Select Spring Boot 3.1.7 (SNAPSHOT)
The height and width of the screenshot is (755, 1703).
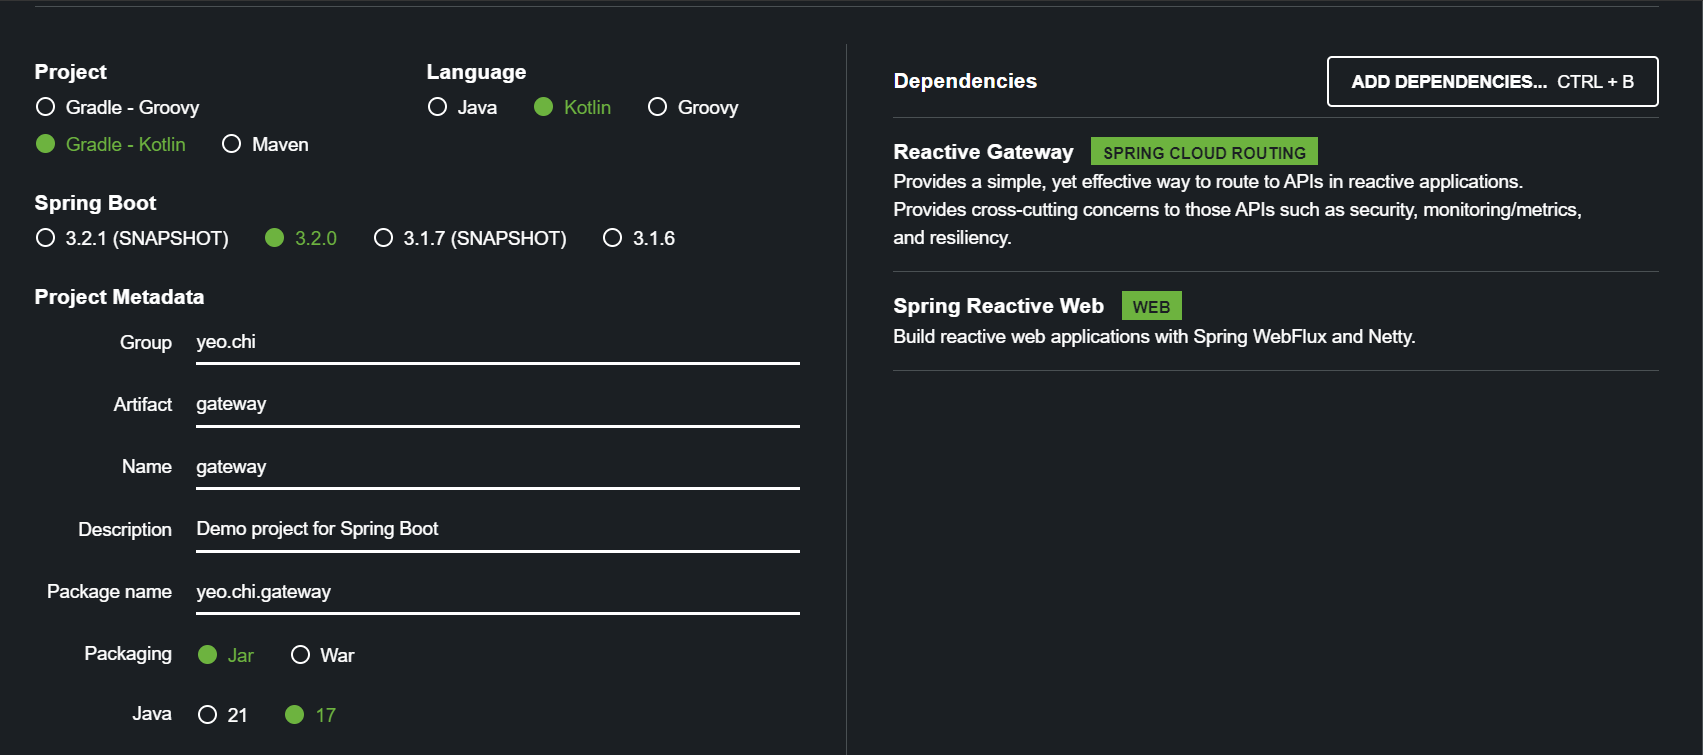[470, 238]
